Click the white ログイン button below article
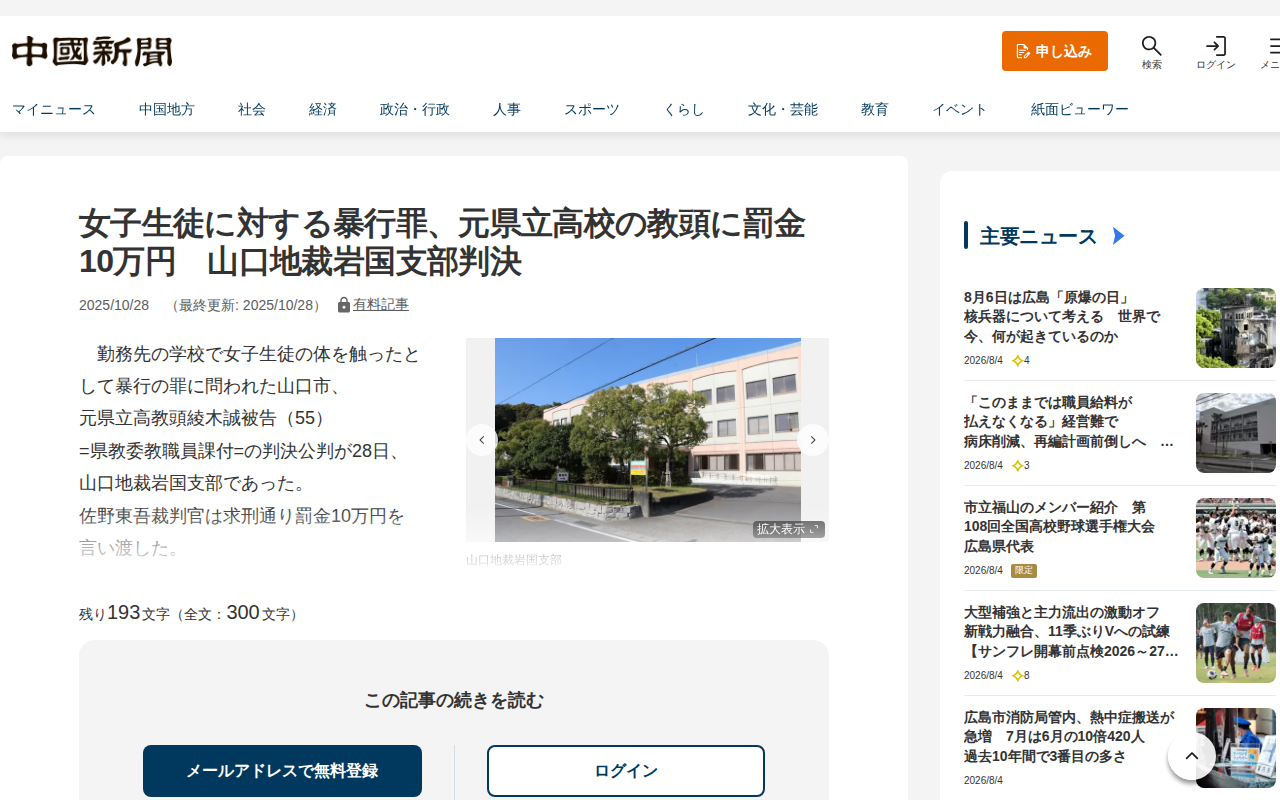1280x800 pixels. point(626,771)
